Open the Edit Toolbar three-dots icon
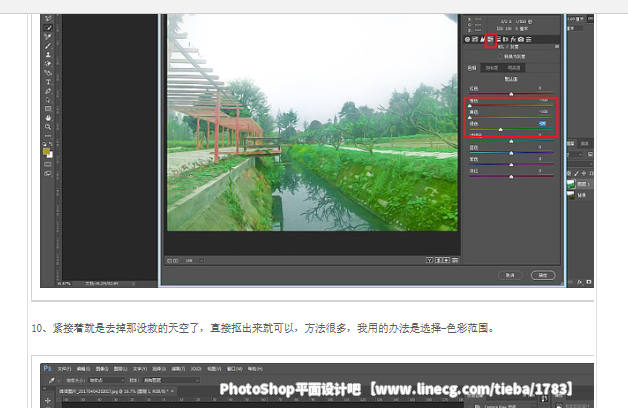This screenshot has height=408, width=628. pyautogui.click(x=48, y=136)
